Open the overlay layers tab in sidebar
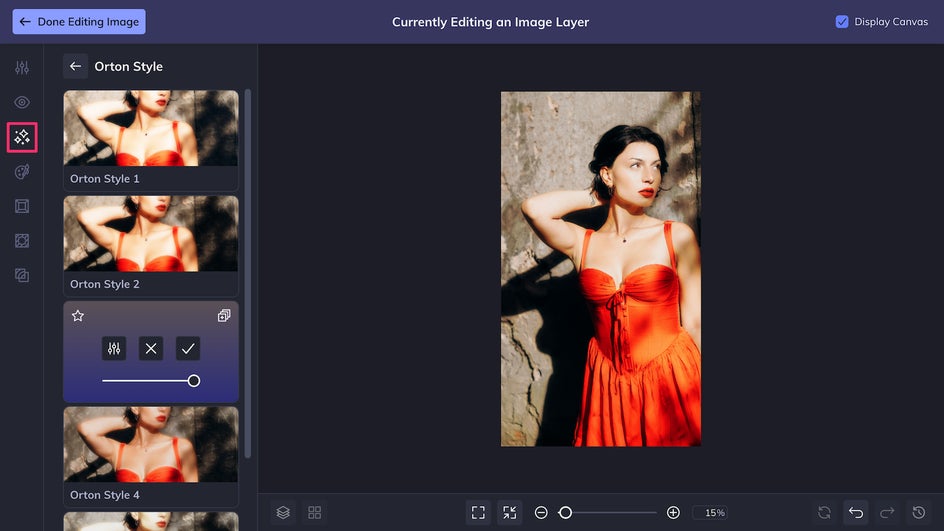 click(x=22, y=276)
